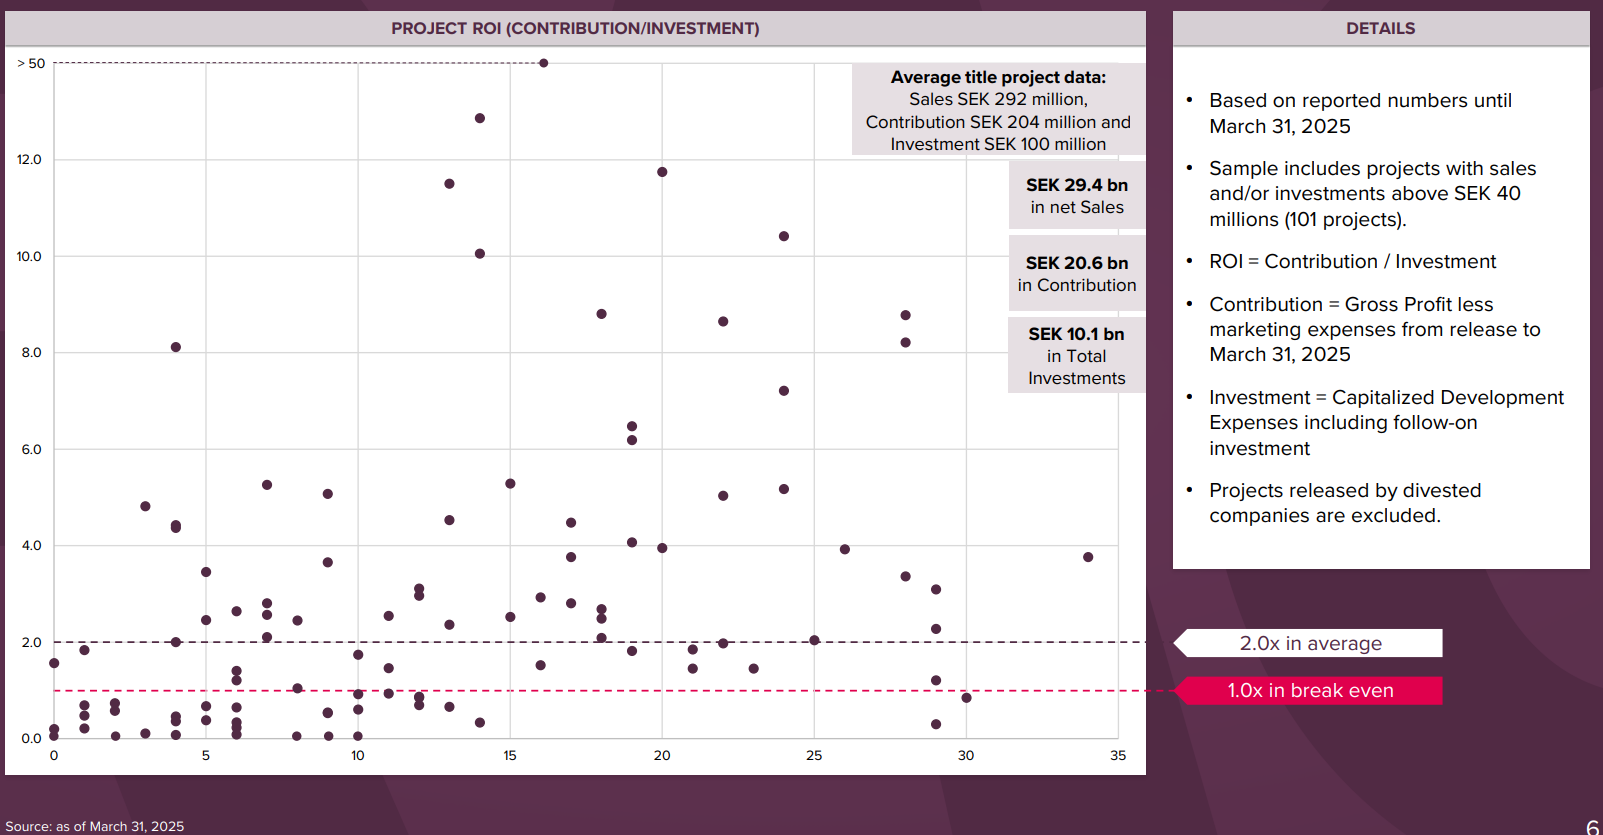The width and height of the screenshot is (1603, 835).
Task: Click the '20' x-axis tick label
Action: pos(662,755)
